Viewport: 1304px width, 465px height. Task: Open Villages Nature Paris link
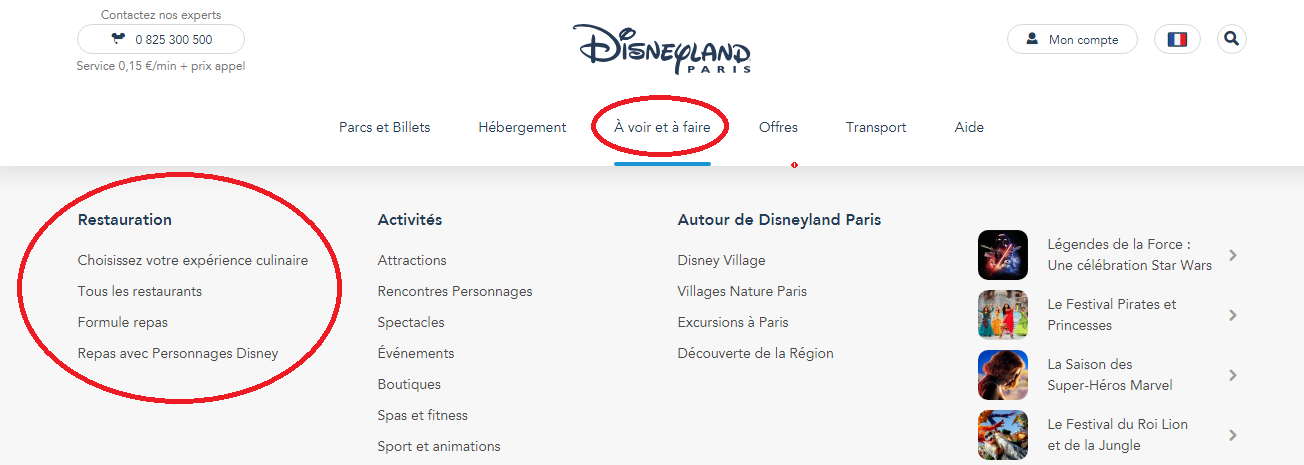coord(742,291)
